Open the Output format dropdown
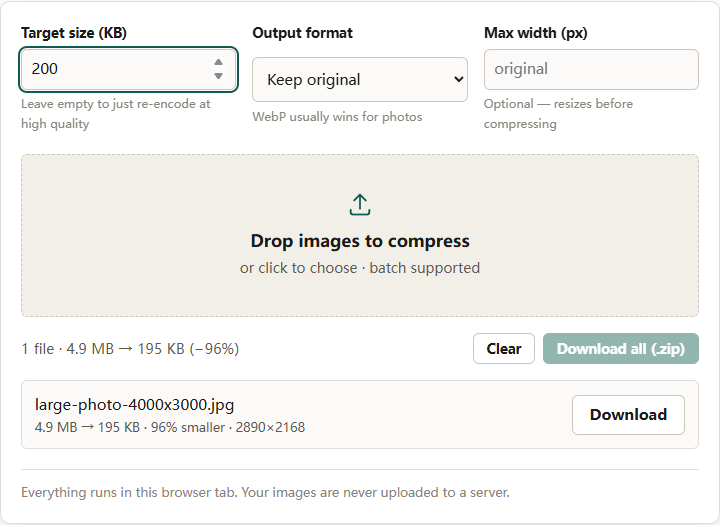This screenshot has width=720, height=525. tap(360, 79)
